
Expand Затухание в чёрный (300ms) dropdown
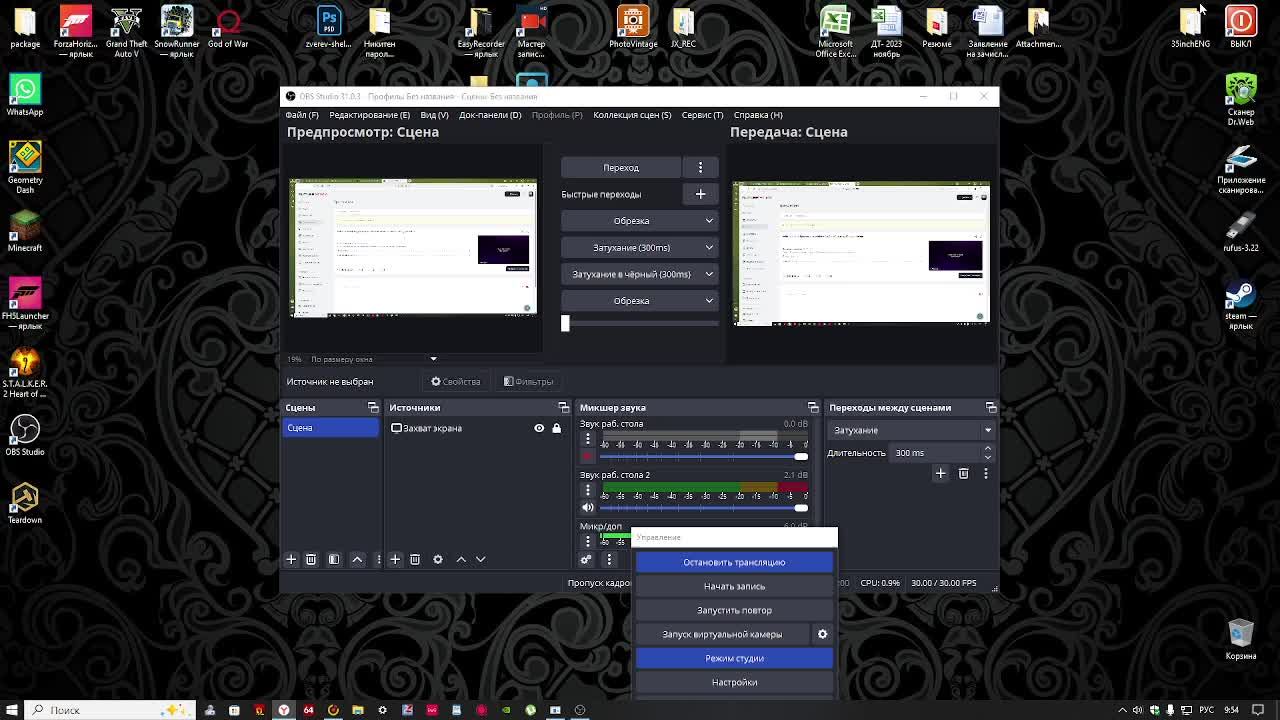709,274
